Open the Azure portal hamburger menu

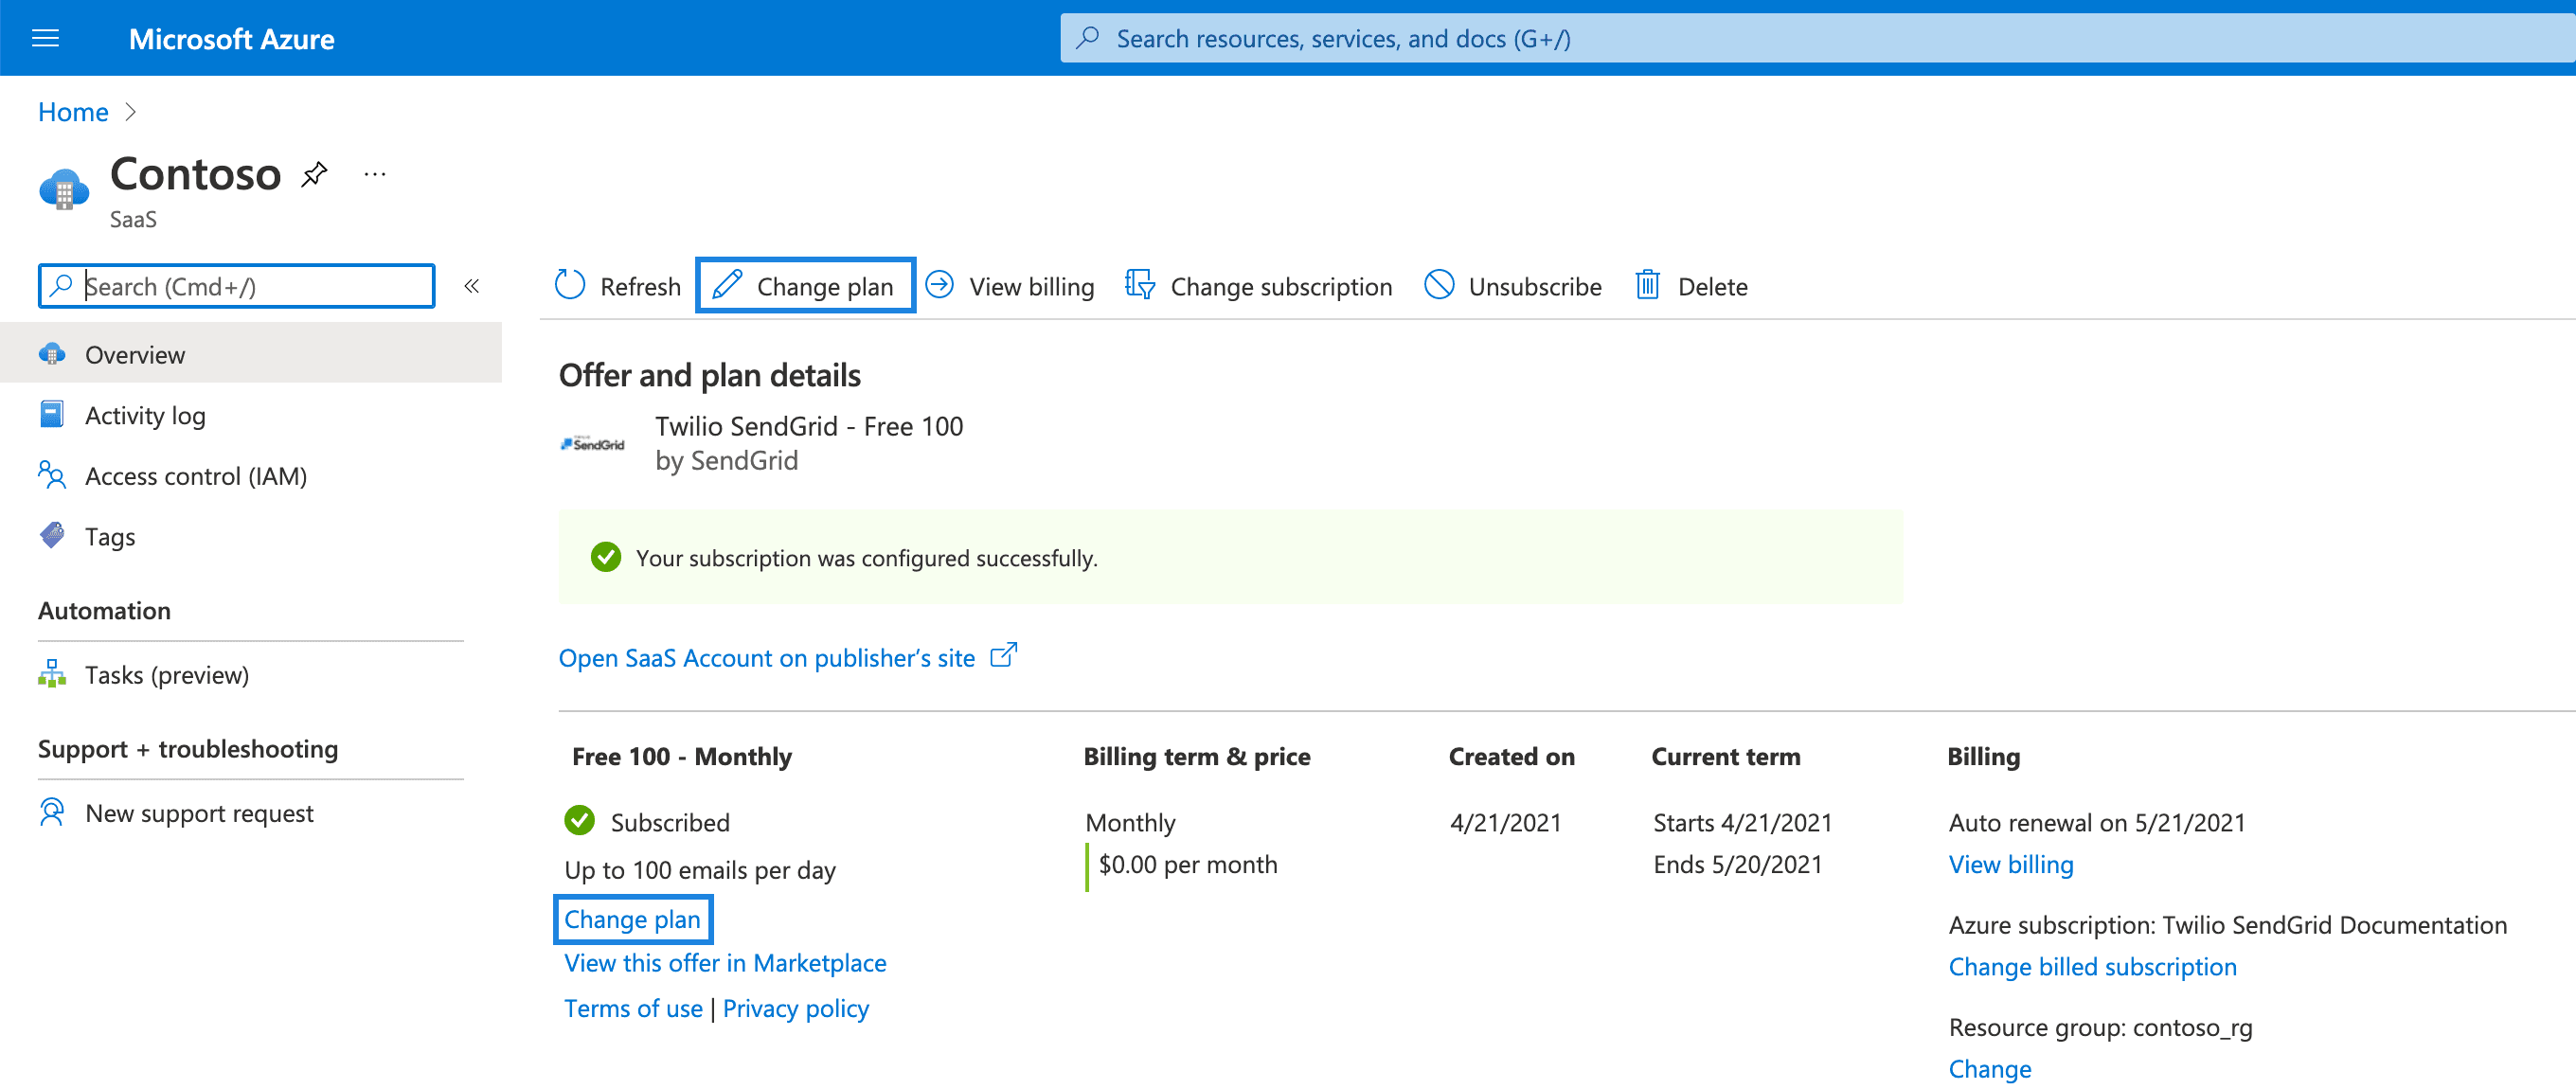[45, 38]
